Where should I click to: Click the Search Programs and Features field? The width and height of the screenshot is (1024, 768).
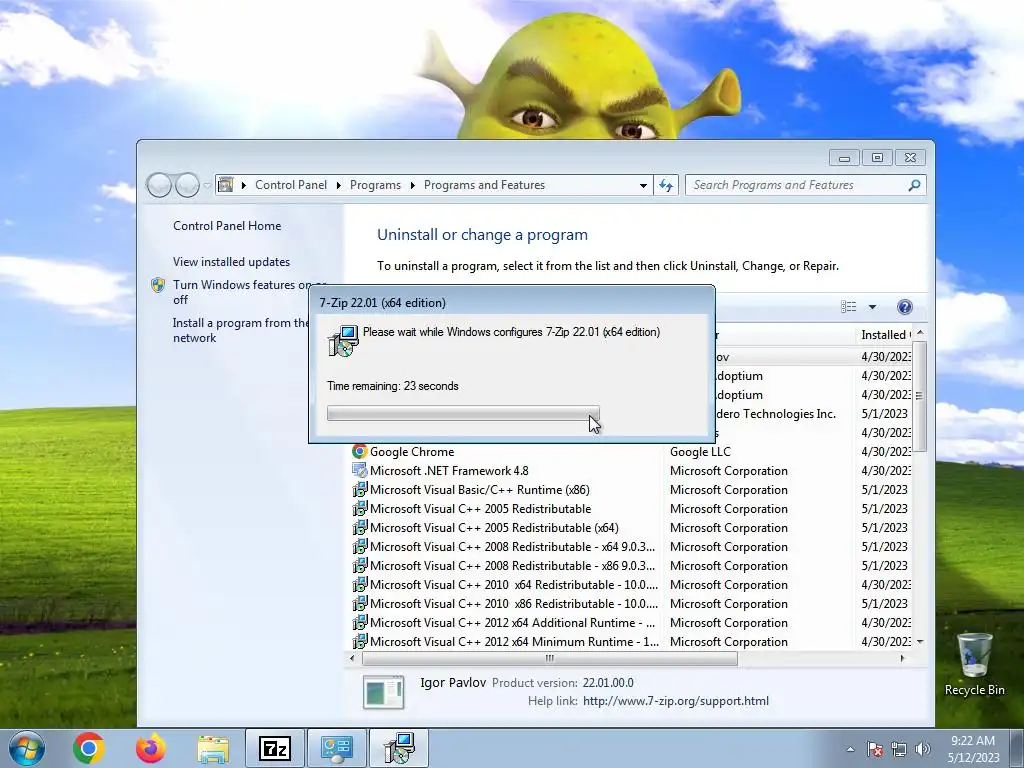point(805,185)
